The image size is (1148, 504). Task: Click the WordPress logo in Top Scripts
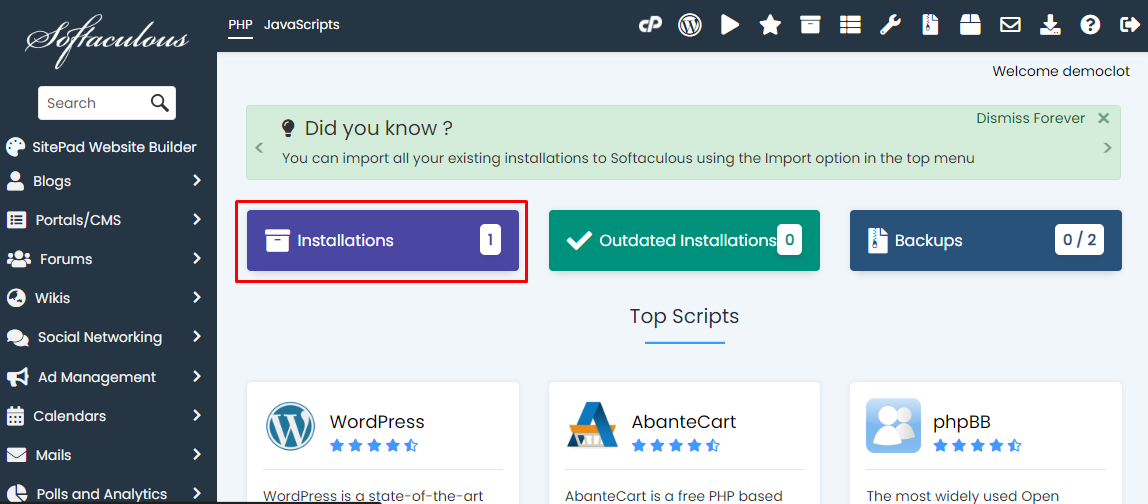[290, 426]
